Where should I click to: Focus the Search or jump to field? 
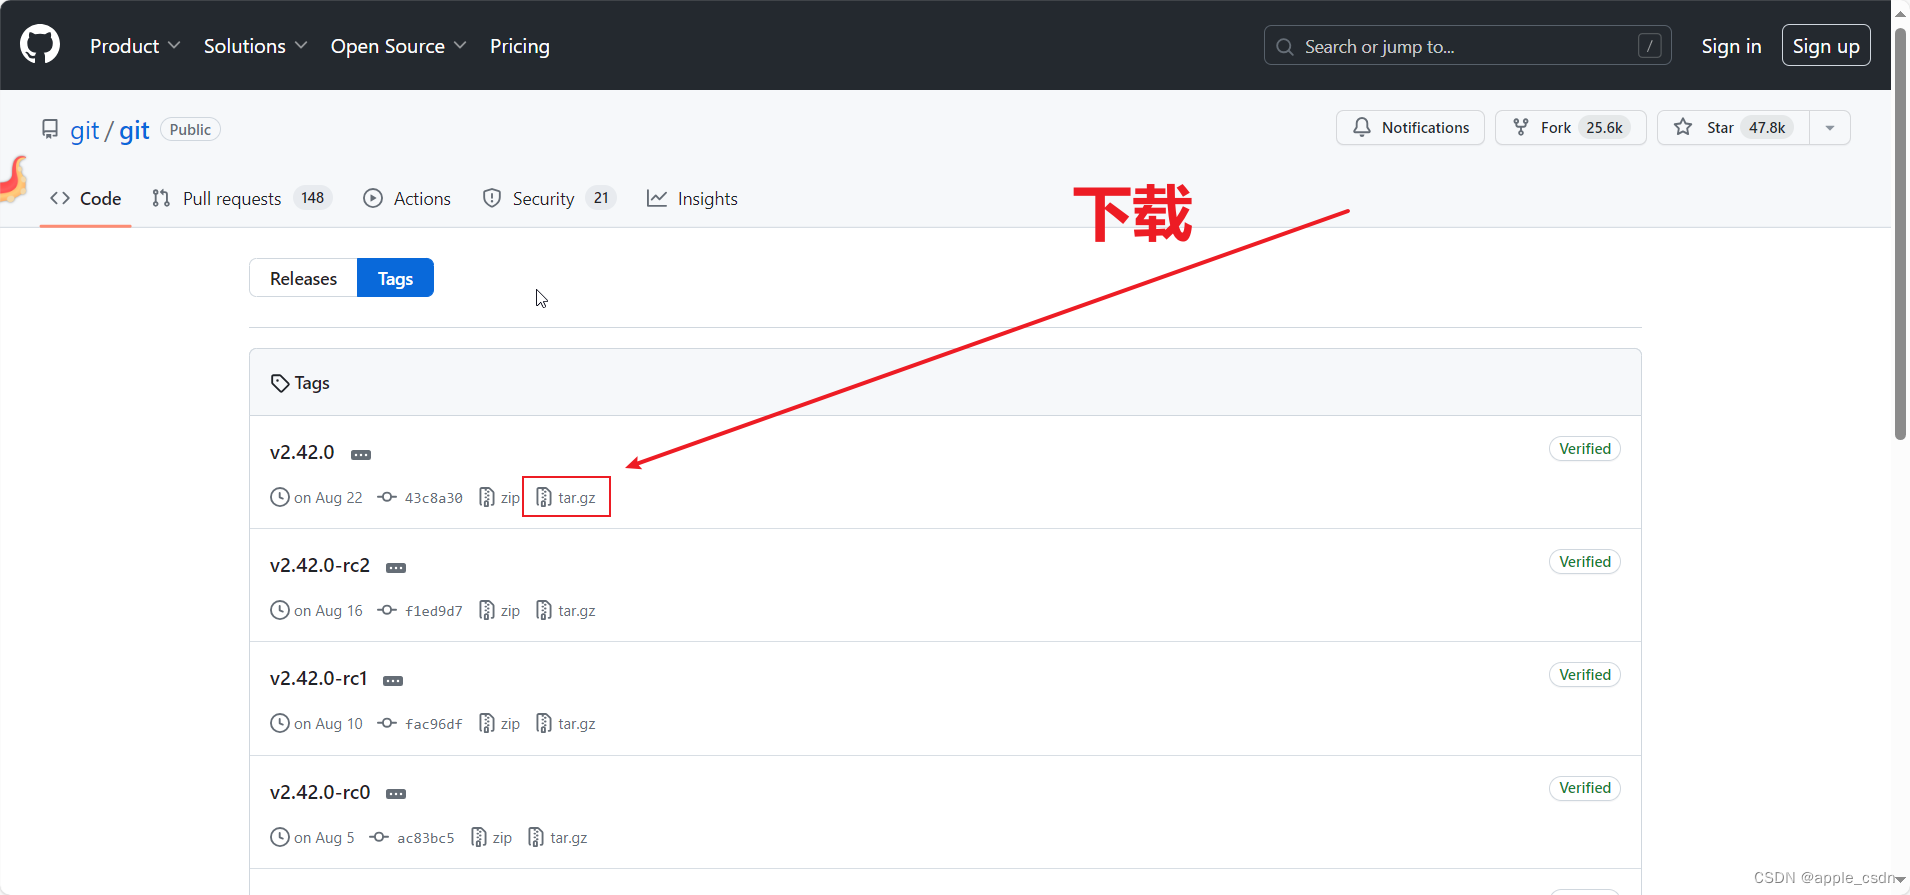[x=1467, y=46]
